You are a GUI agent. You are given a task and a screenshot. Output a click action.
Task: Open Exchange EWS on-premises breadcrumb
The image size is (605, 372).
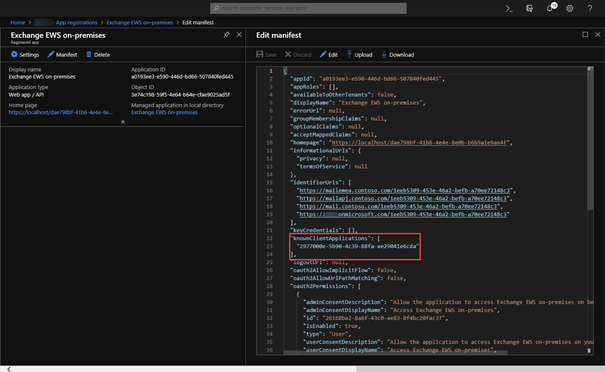click(x=140, y=22)
